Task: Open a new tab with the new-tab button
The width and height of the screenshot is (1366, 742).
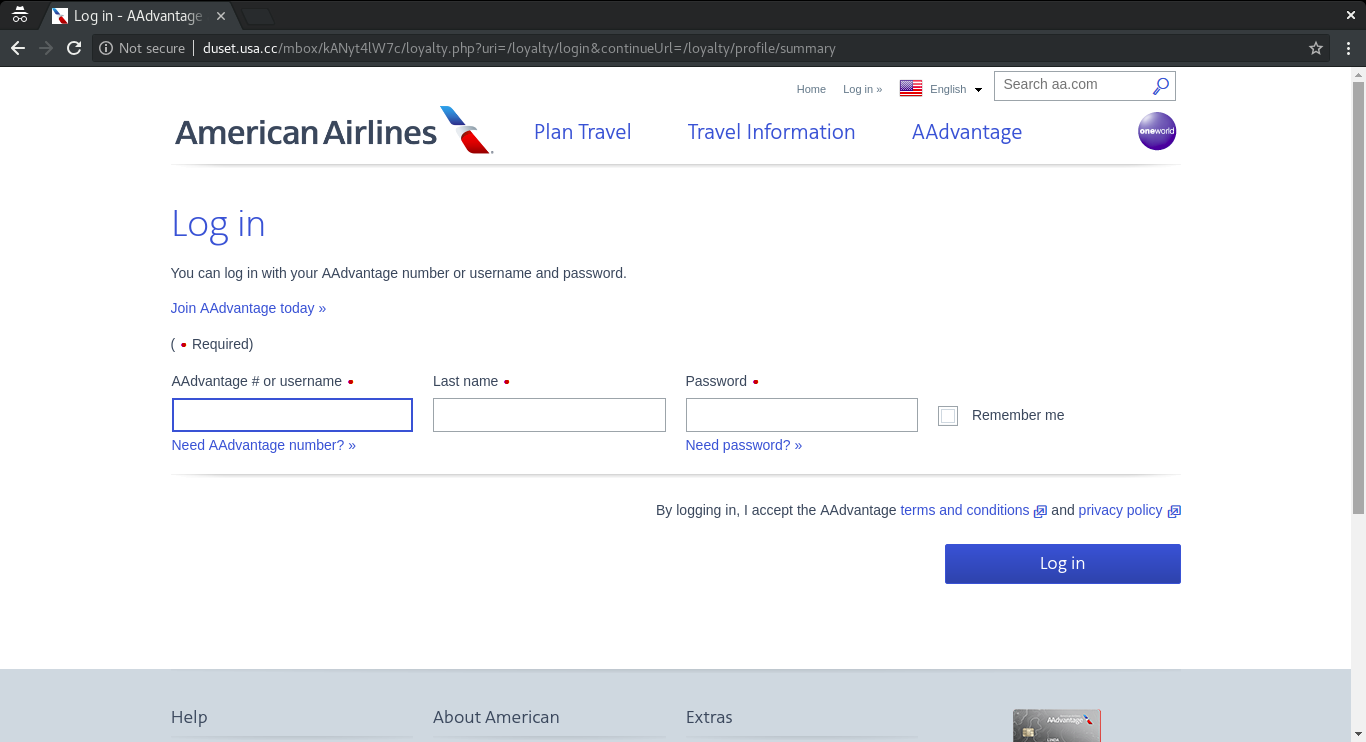Action: click(258, 16)
